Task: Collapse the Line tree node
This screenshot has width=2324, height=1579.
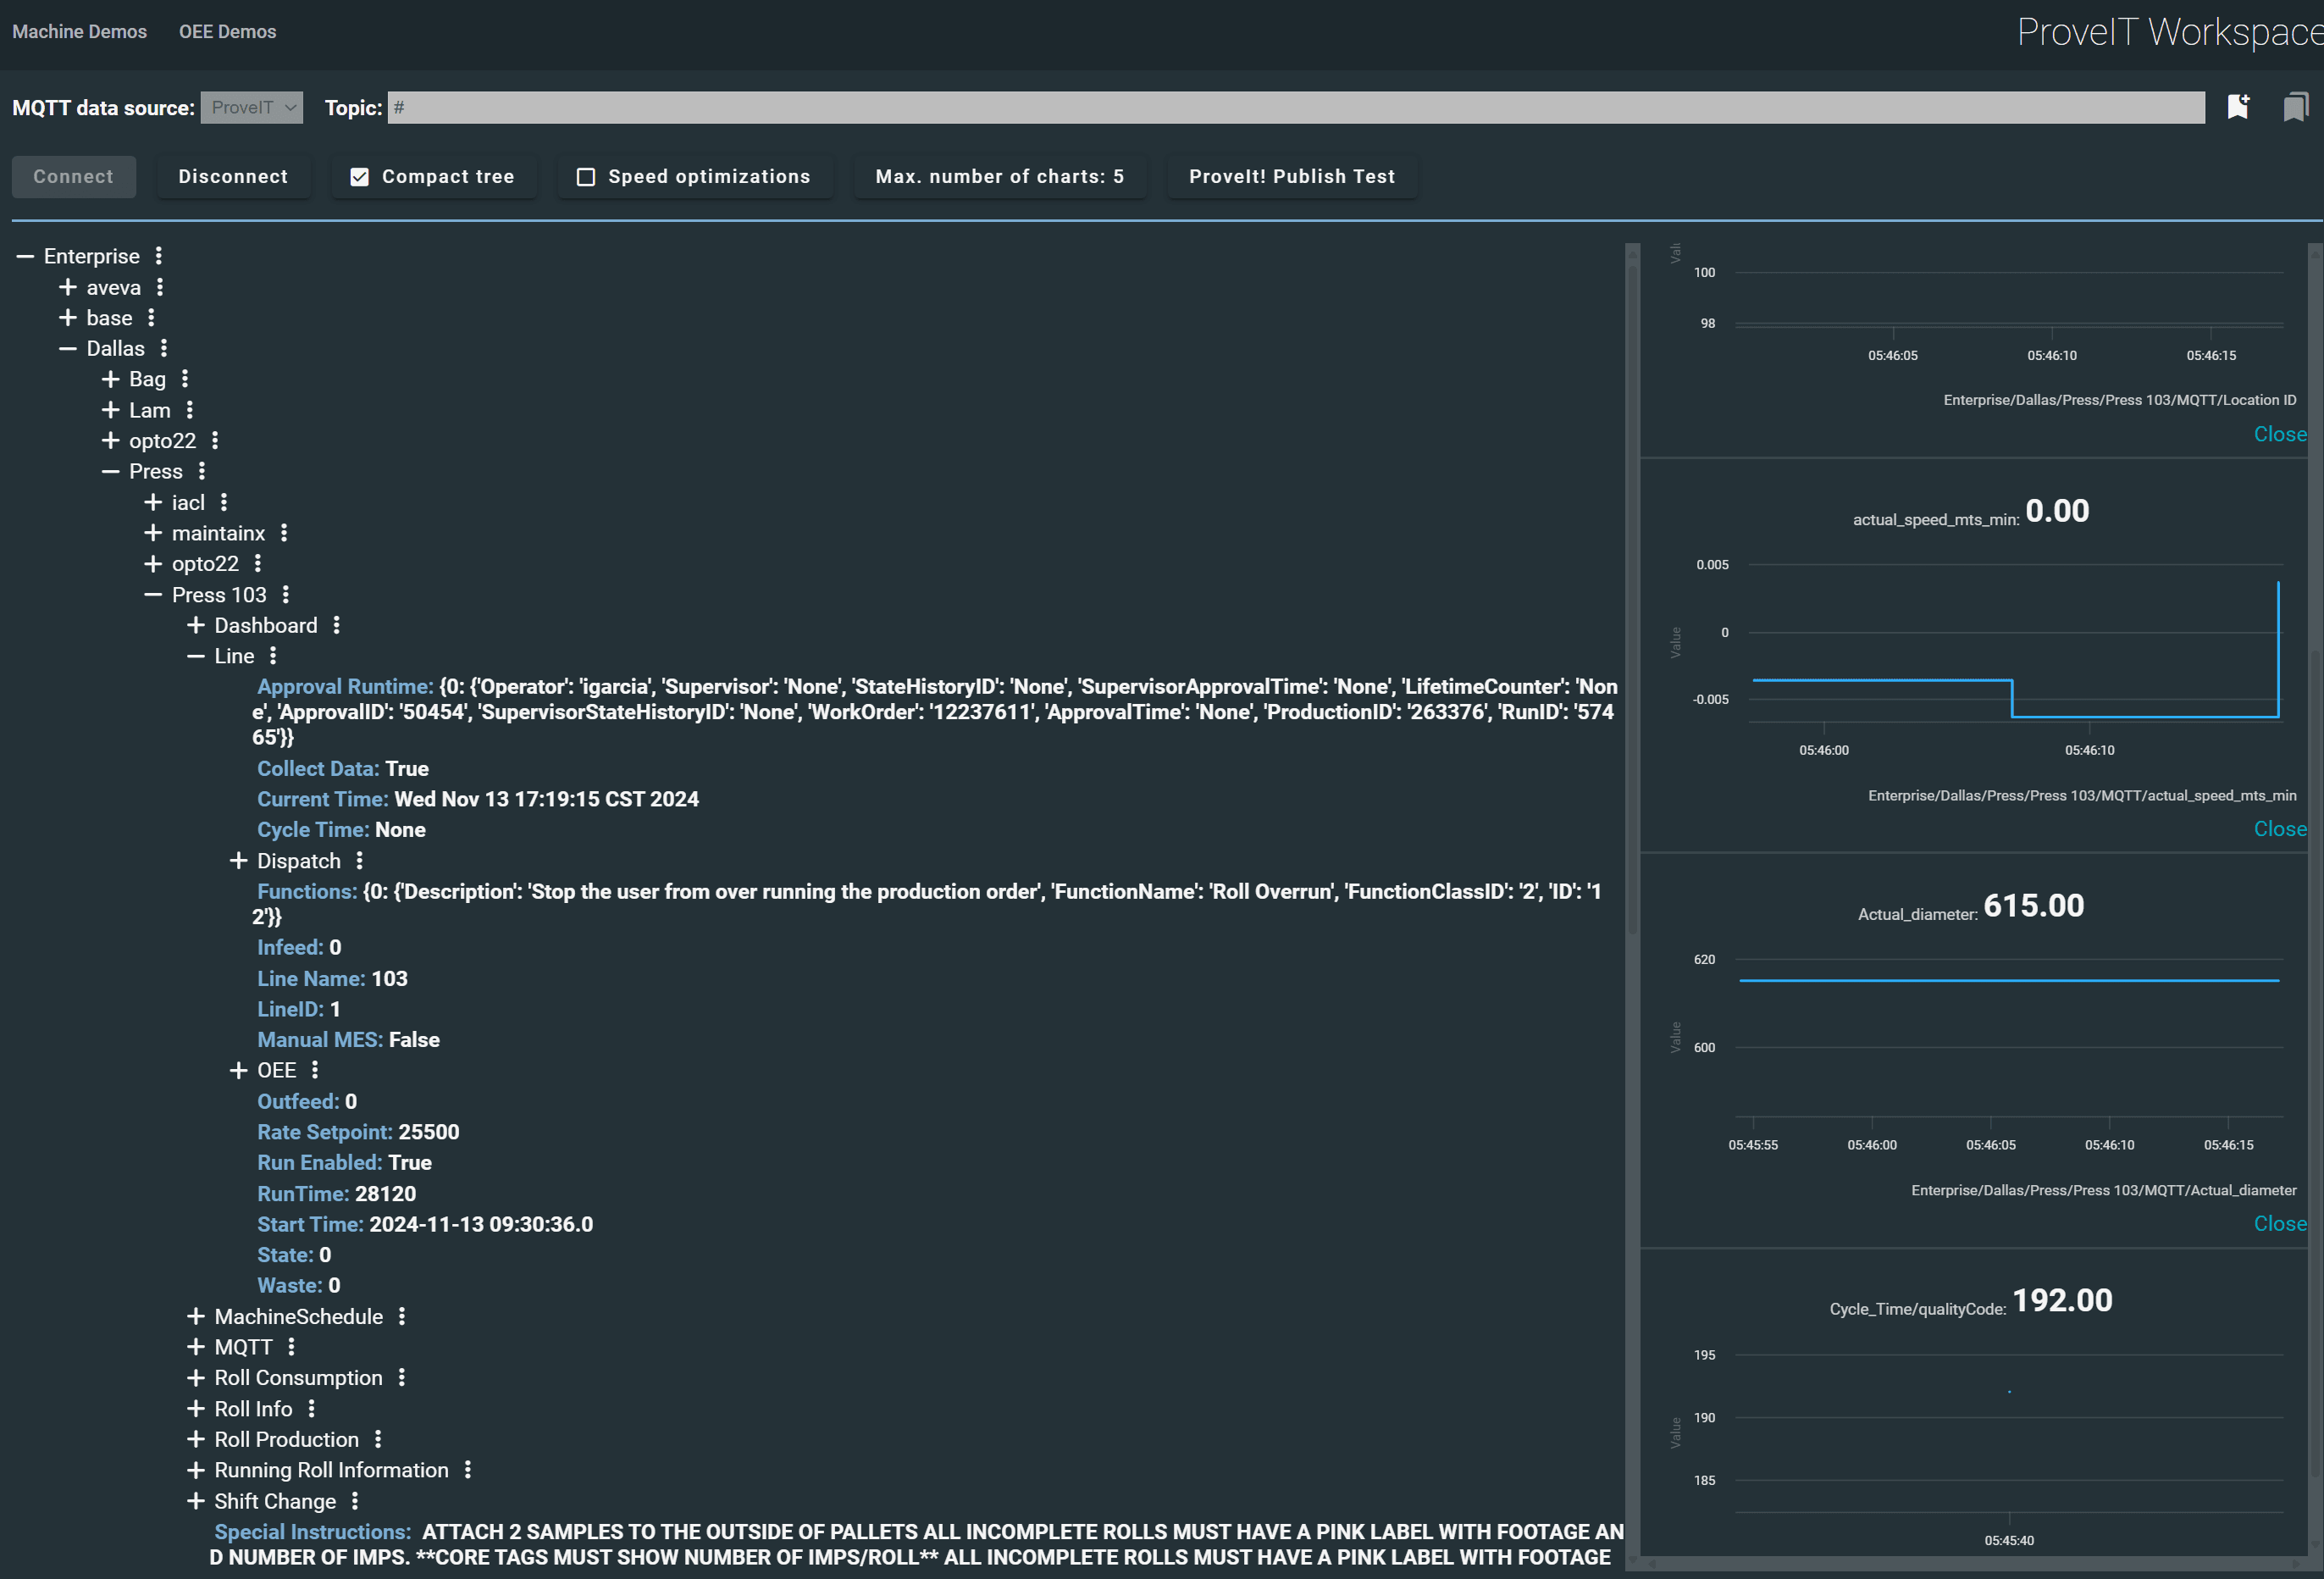Action: point(196,656)
